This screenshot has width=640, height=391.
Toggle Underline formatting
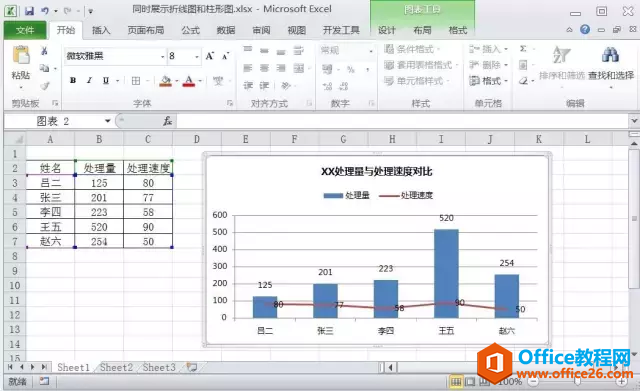106,80
